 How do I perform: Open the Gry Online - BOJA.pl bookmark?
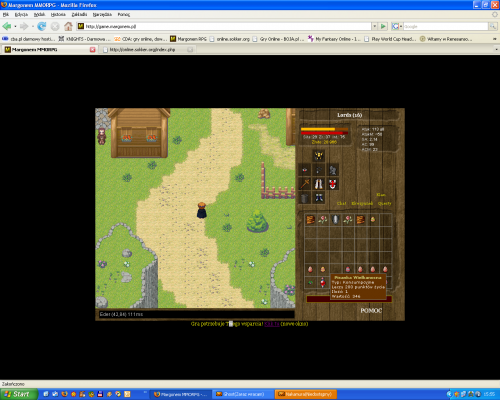coord(278,39)
